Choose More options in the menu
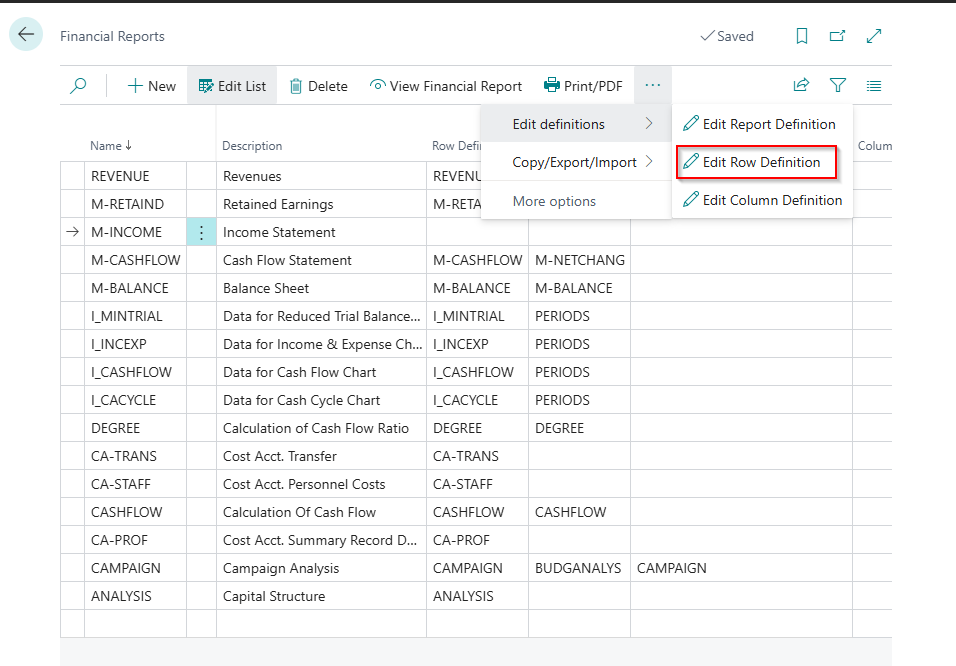956x666 pixels. point(554,201)
